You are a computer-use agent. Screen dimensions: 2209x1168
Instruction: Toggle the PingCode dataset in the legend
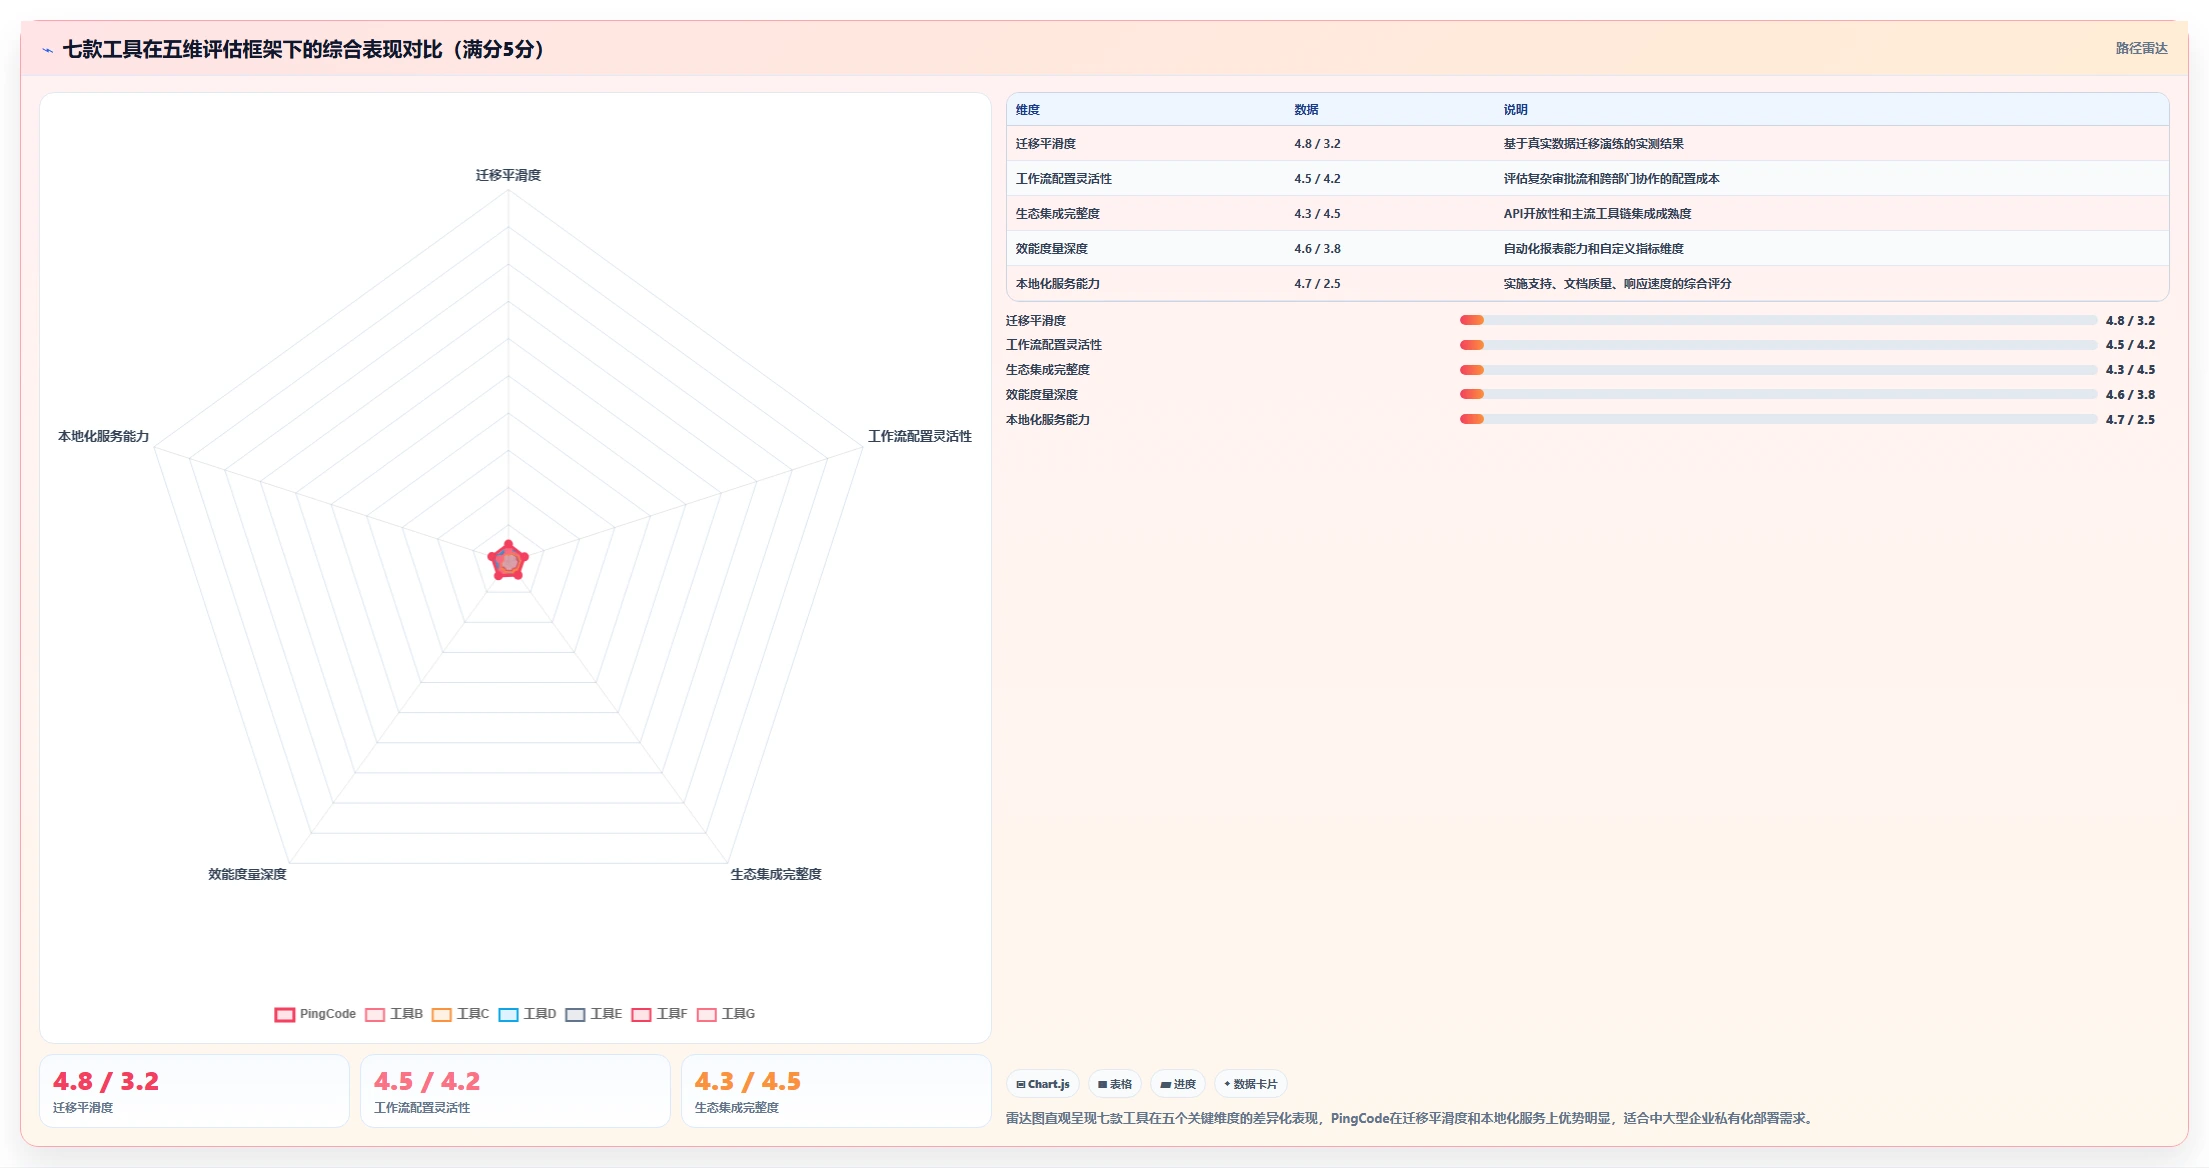(x=315, y=1014)
